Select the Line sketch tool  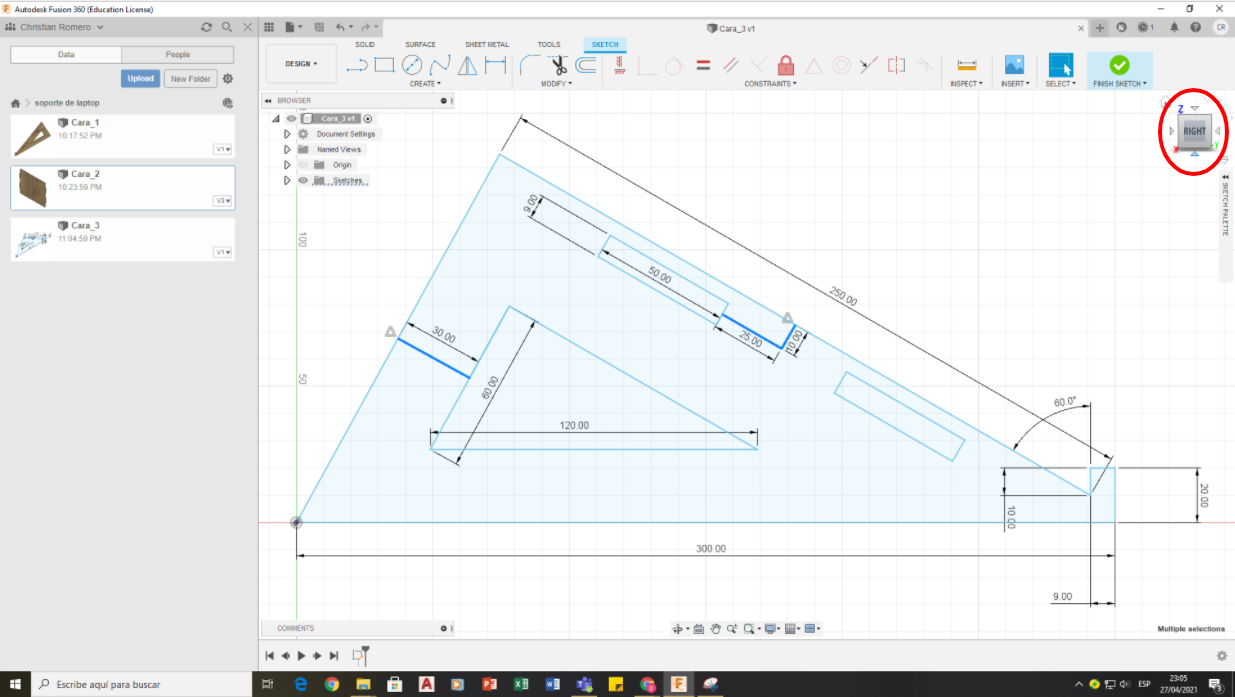356,66
